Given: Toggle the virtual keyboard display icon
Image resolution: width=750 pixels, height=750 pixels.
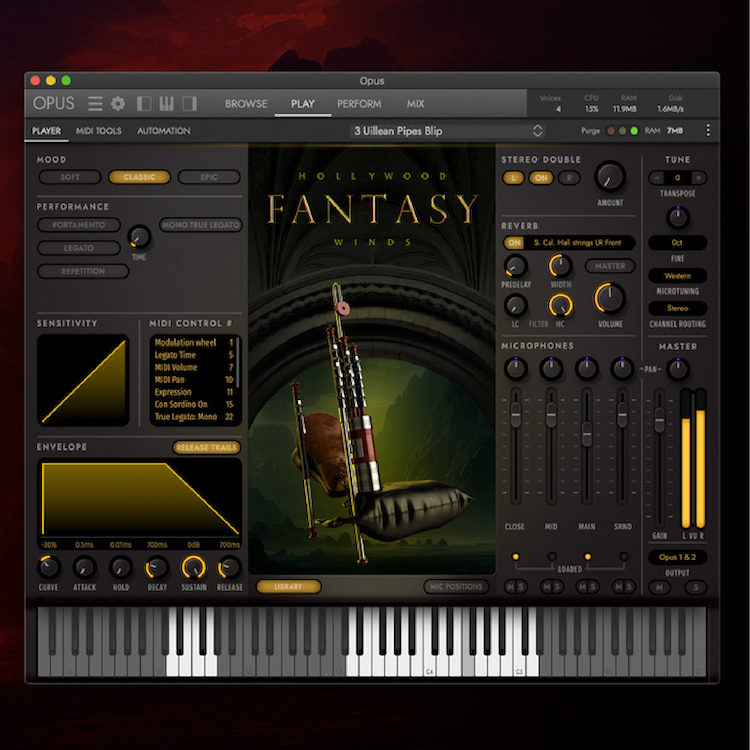Looking at the screenshot, I should point(166,103).
